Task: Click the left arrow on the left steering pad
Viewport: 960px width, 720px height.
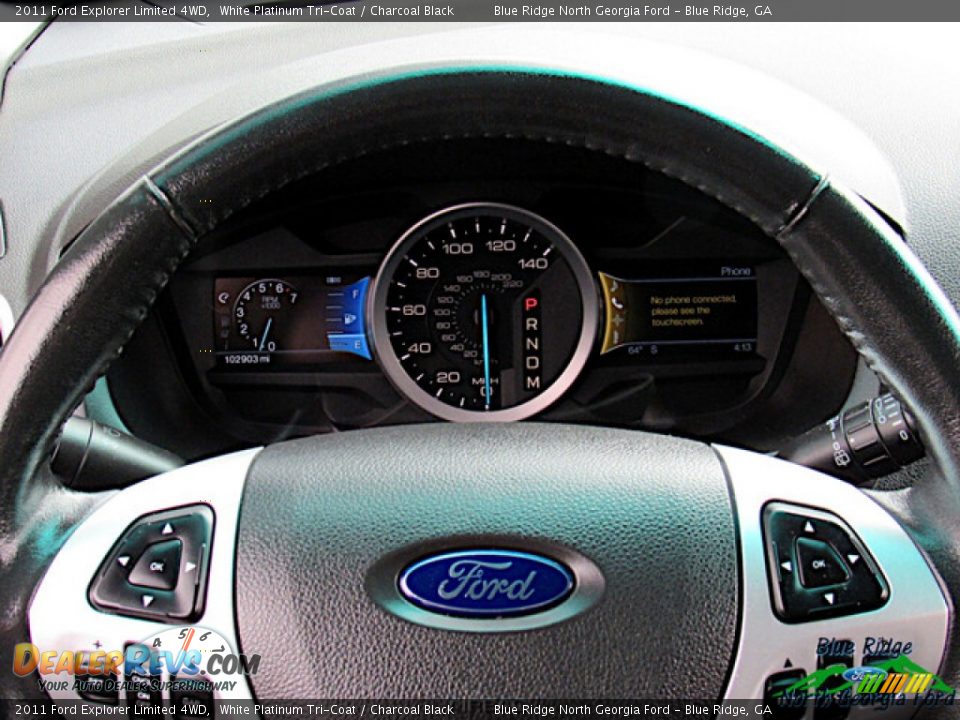Action: [124, 560]
